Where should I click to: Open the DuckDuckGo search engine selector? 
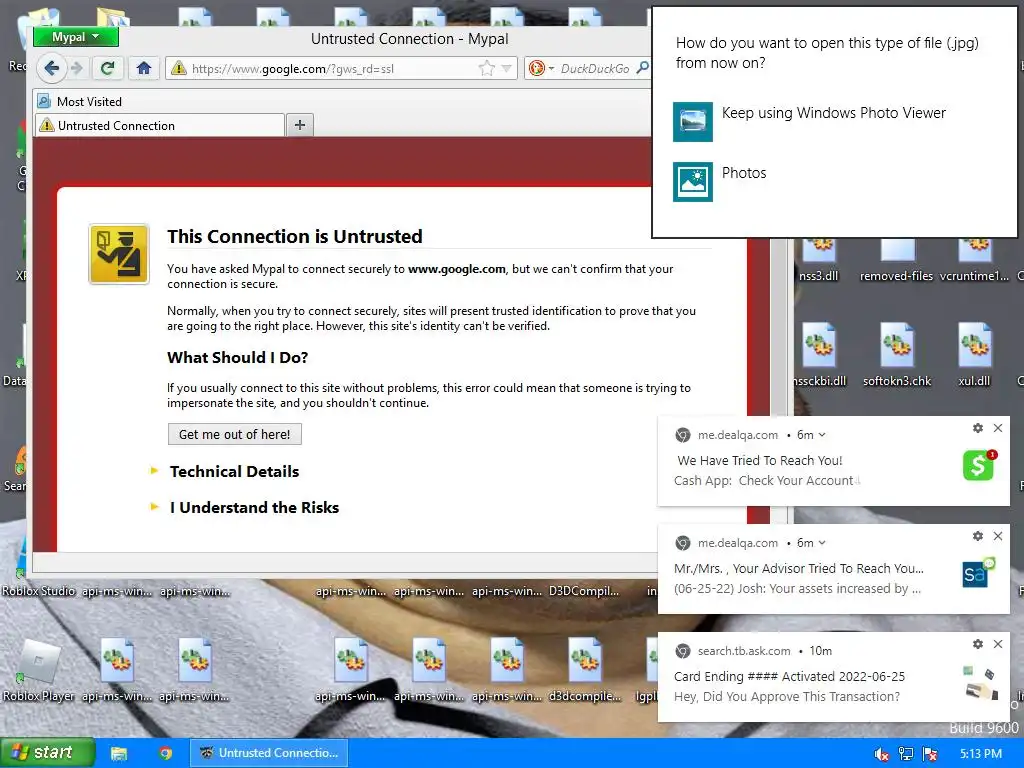541,68
